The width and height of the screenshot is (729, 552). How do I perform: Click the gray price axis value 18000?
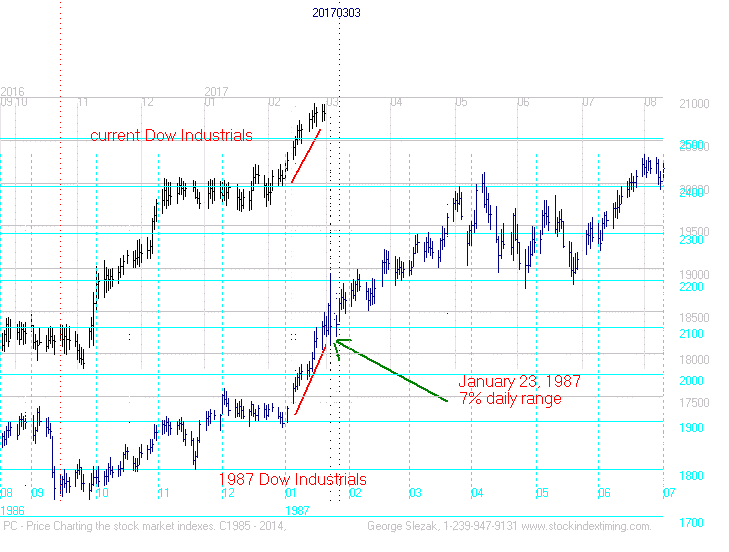point(694,360)
